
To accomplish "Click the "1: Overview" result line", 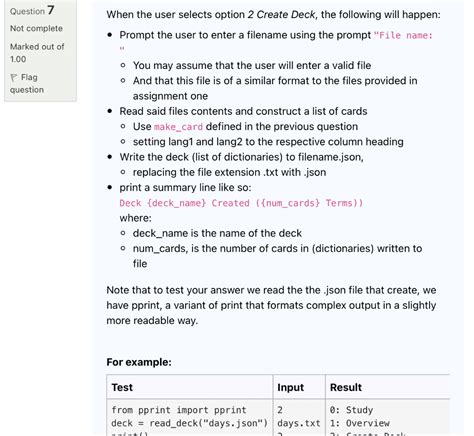I will 360,423.
